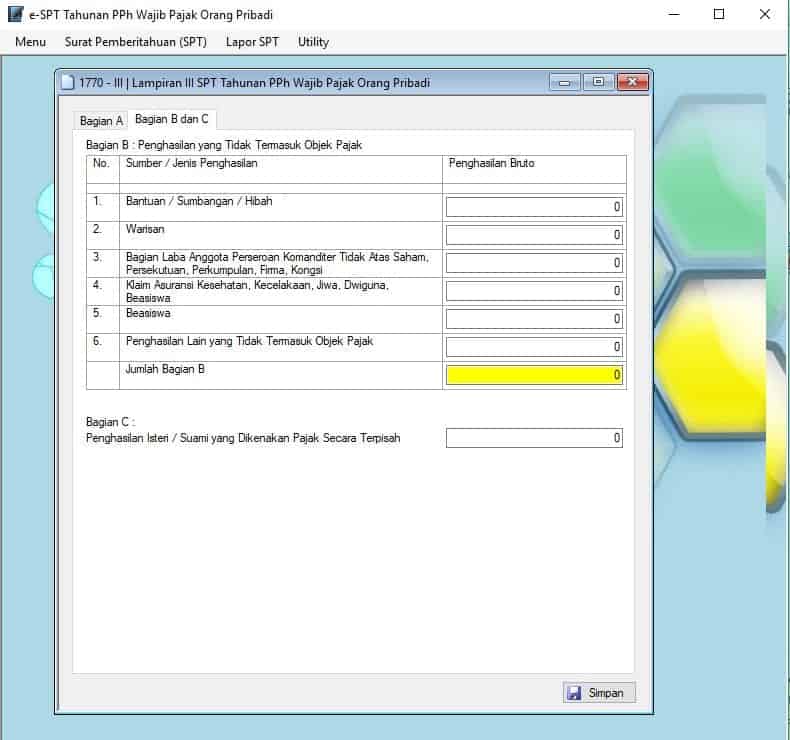The image size is (790, 740).
Task: Click the yellow Jumlah Bagian B total field
Action: point(534,375)
